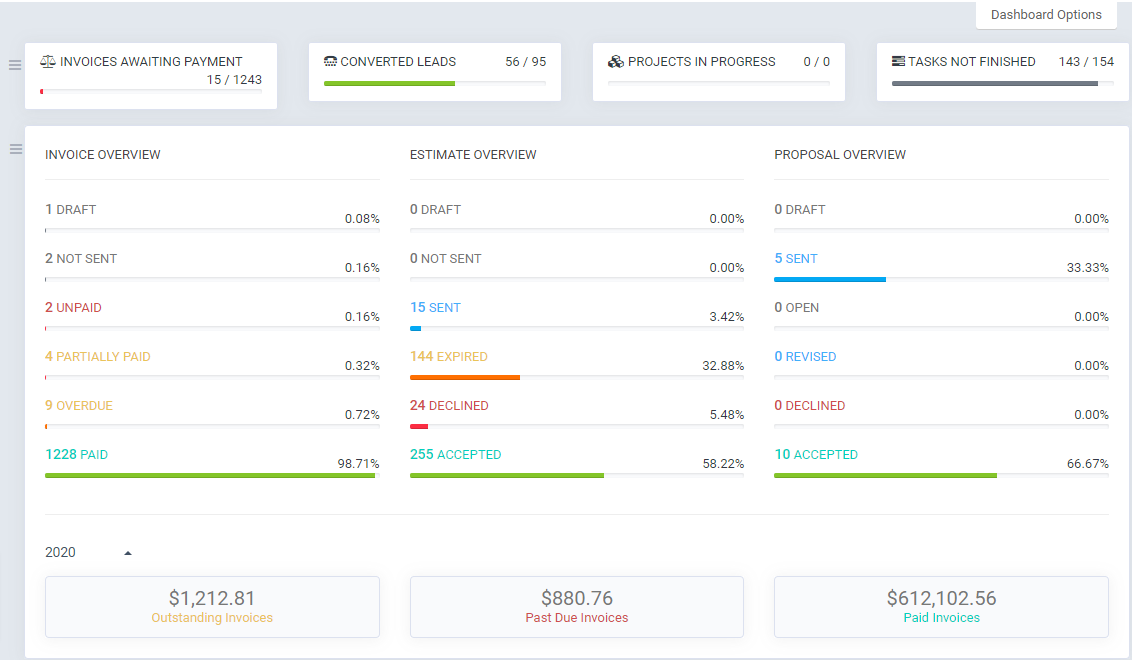Open the 5 Sent proposals
Image resolution: width=1132 pixels, height=660 pixels.
point(796,259)
